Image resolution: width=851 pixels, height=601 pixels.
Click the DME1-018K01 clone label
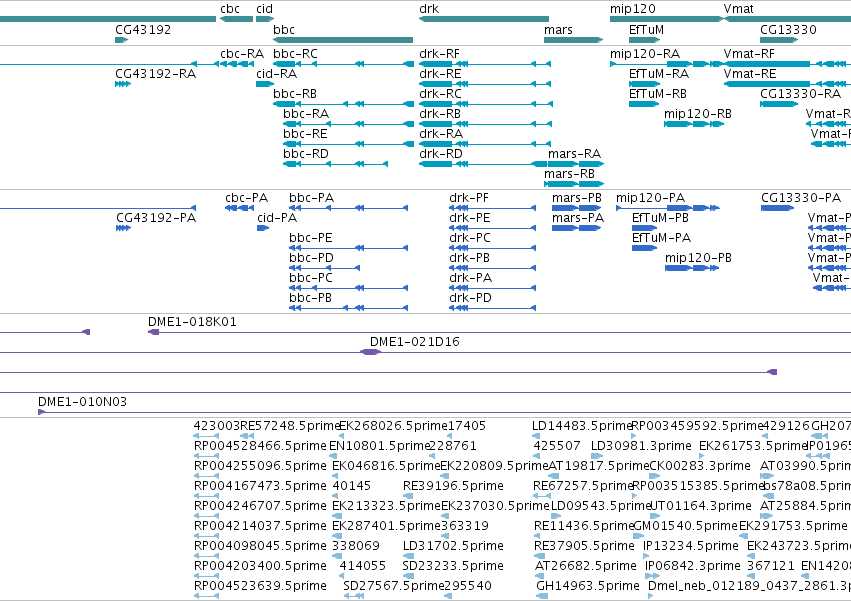[x=192, y=322]
